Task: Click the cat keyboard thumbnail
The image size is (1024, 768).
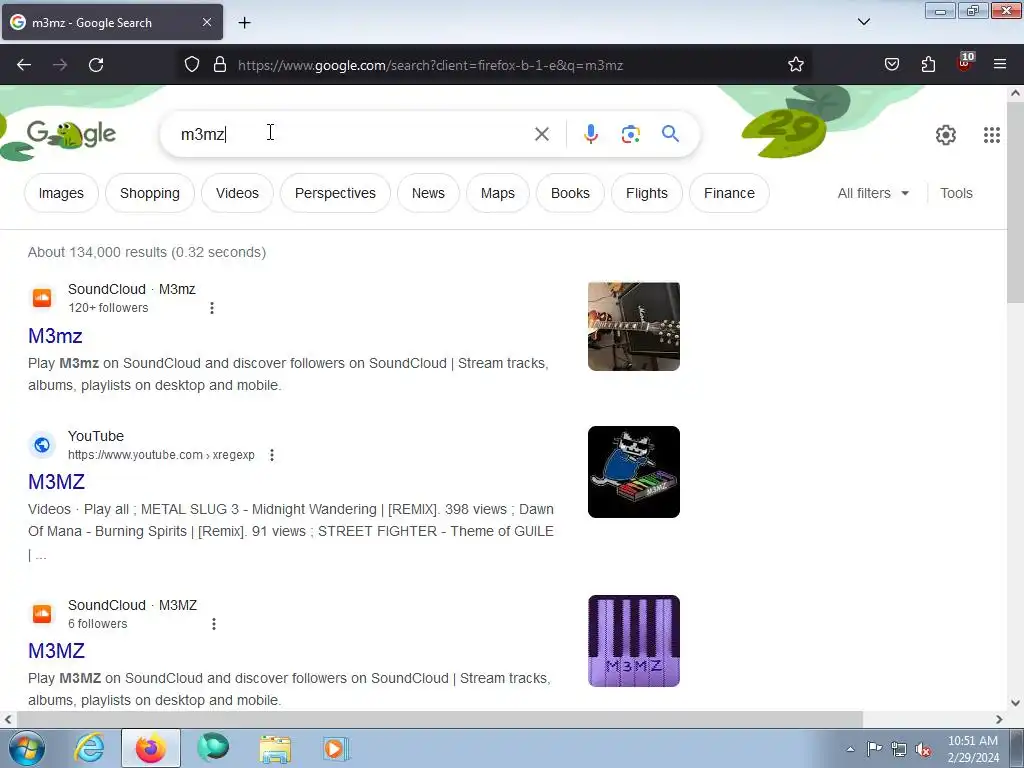Action: point(633,472)
